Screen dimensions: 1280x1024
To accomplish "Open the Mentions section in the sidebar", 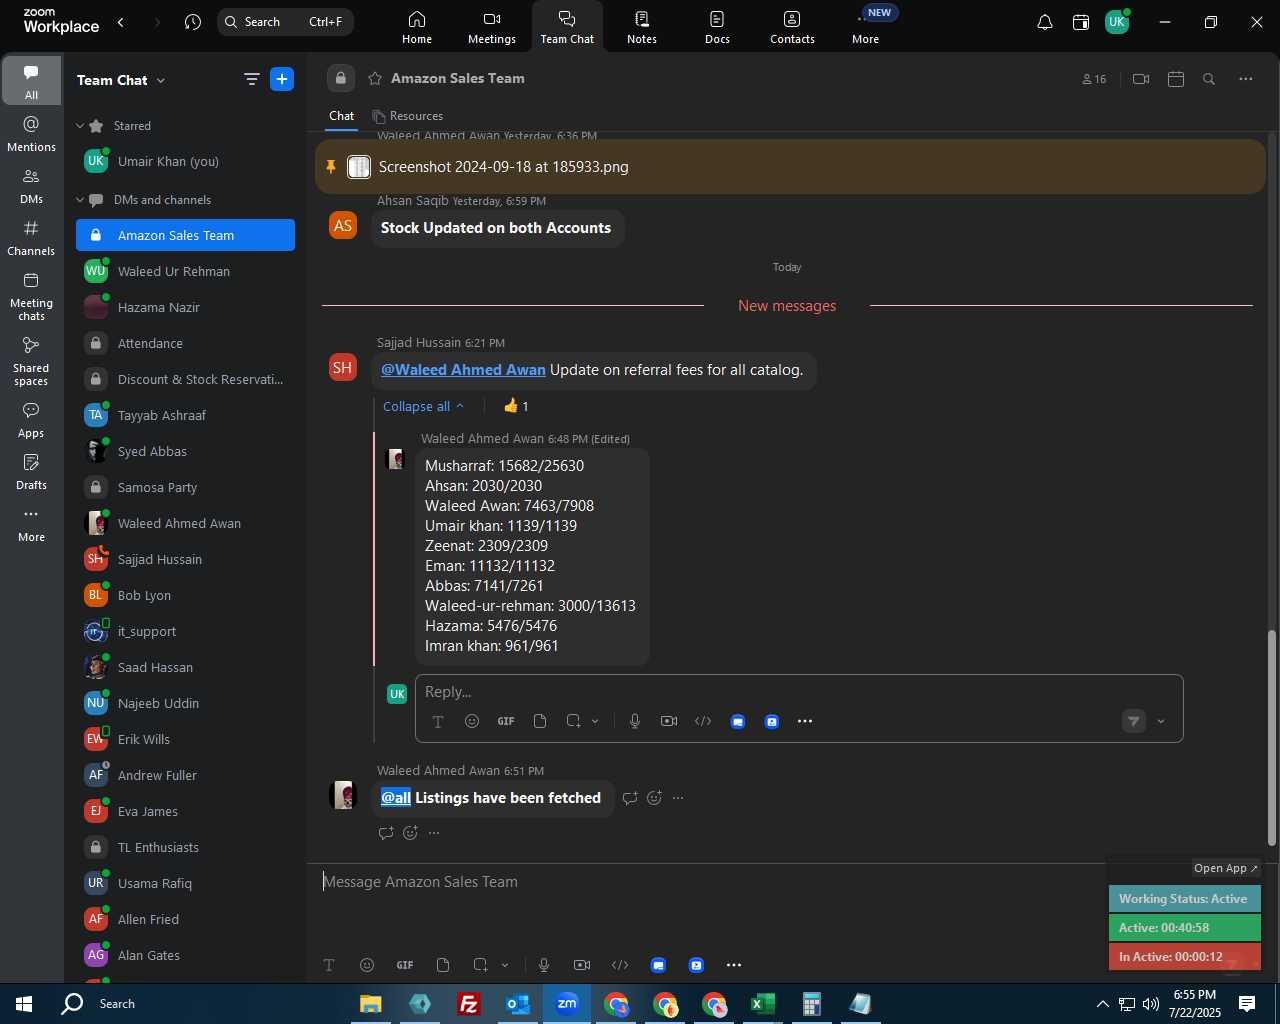I will coord(31,134).
